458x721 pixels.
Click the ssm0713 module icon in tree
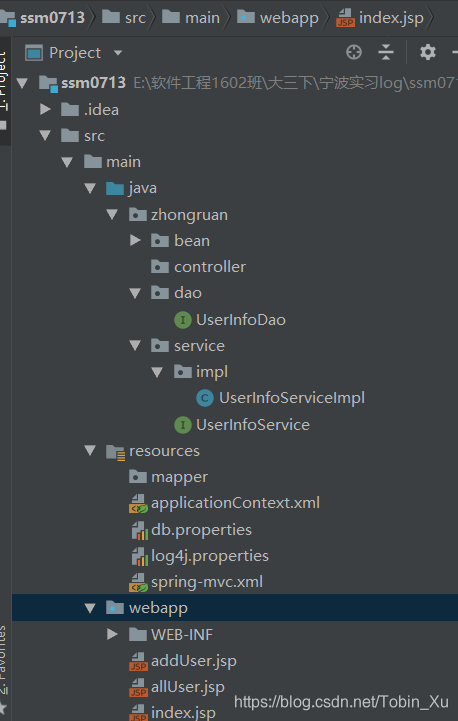click(48, 84)
